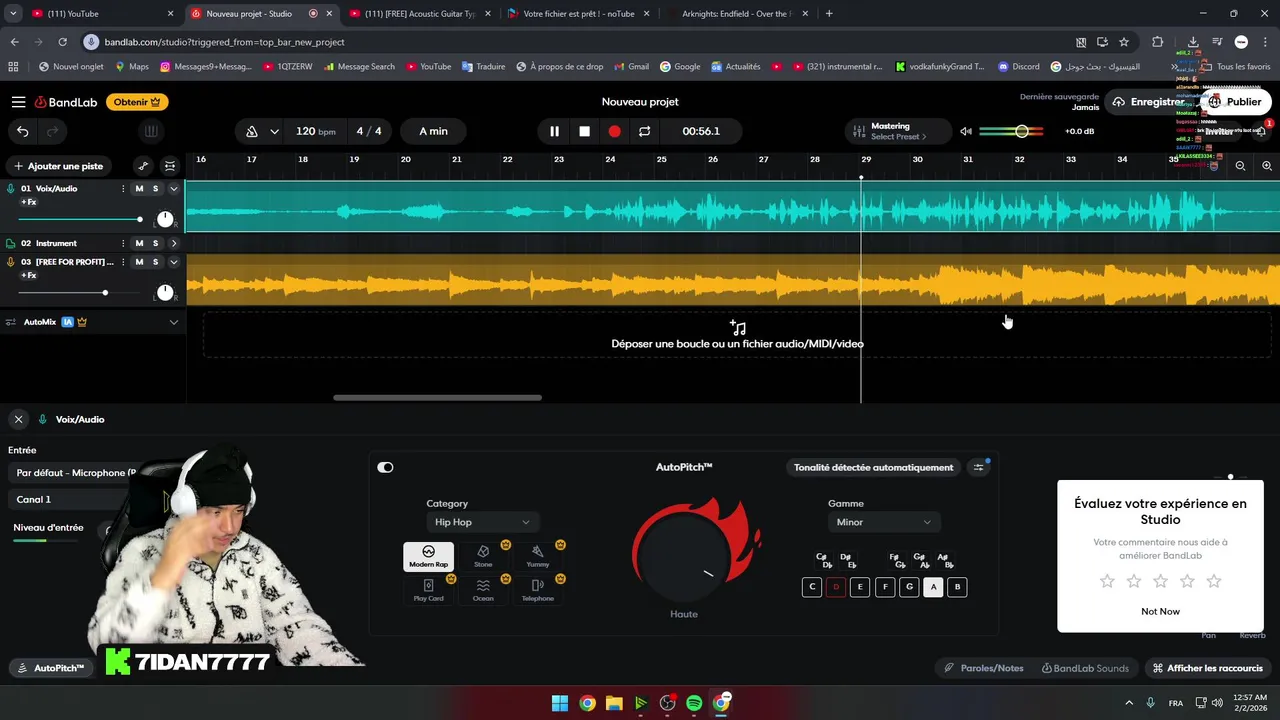Toggle the track height collapse icon
The height and width of the screenshot is (720, 1280).
coord(170,166)
